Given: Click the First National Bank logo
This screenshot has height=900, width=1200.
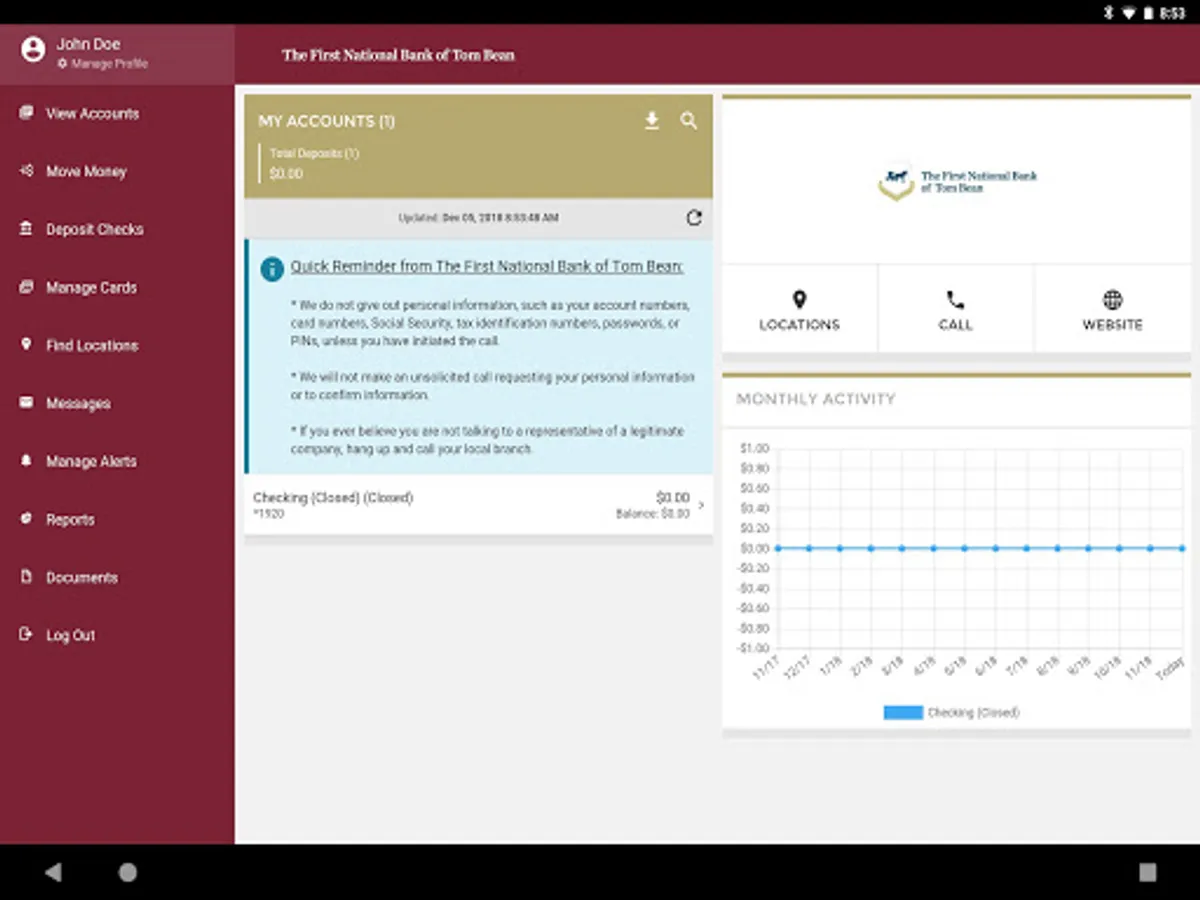Looking at the screenshot, I should click(x=957, y=181).
